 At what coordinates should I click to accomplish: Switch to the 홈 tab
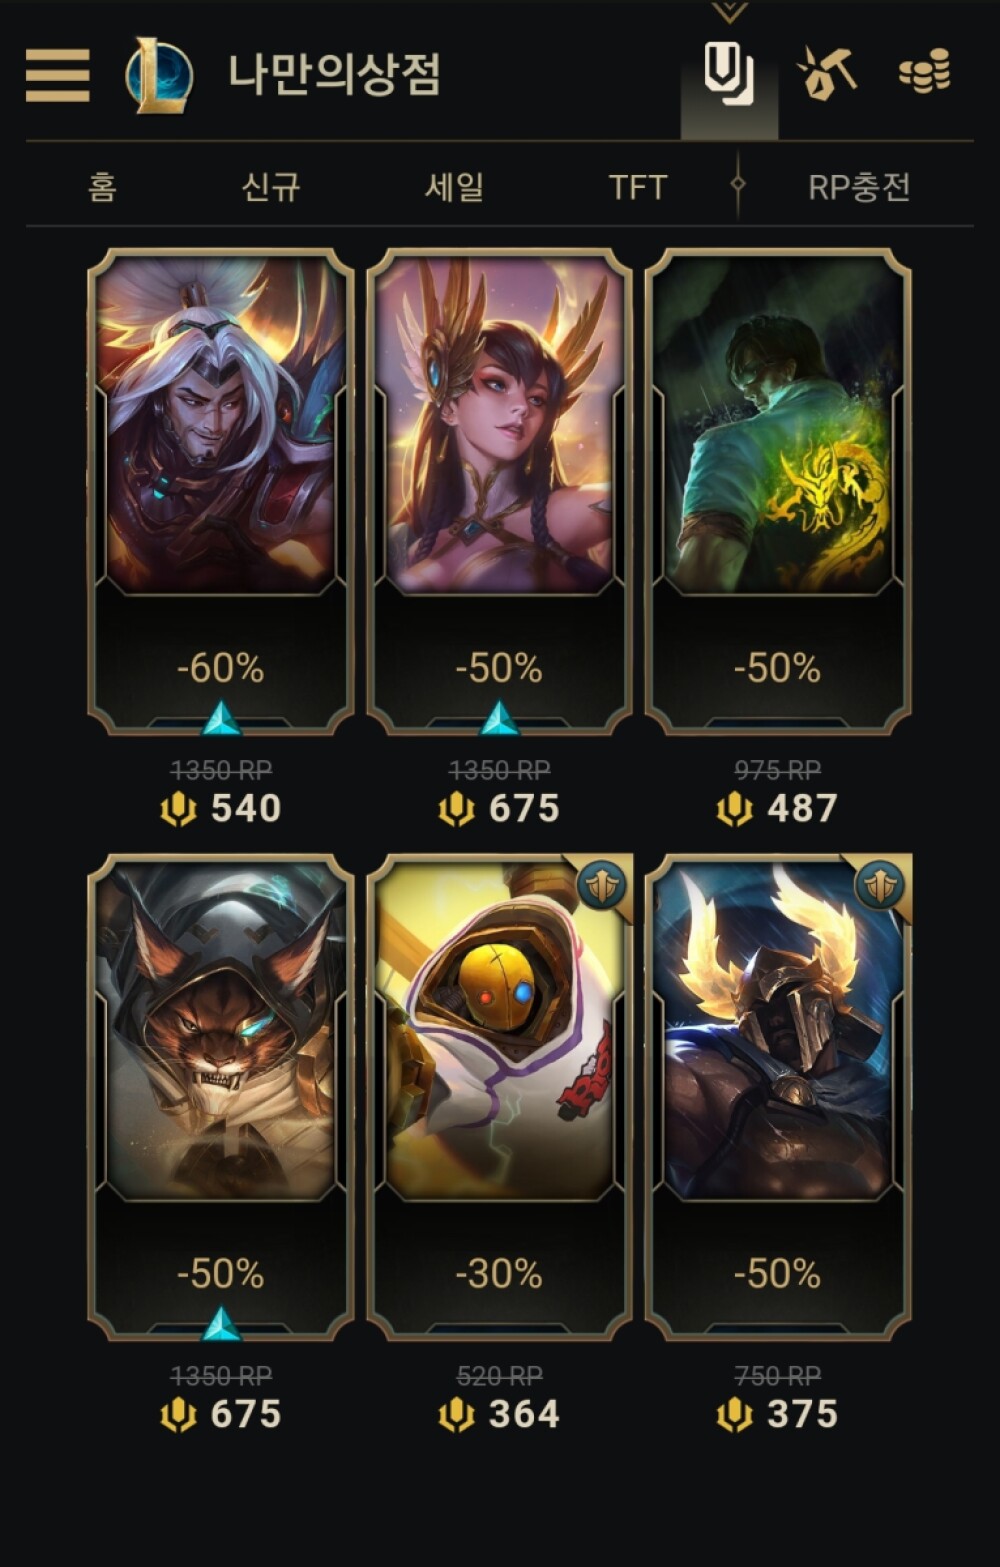[x=102, y=187]
